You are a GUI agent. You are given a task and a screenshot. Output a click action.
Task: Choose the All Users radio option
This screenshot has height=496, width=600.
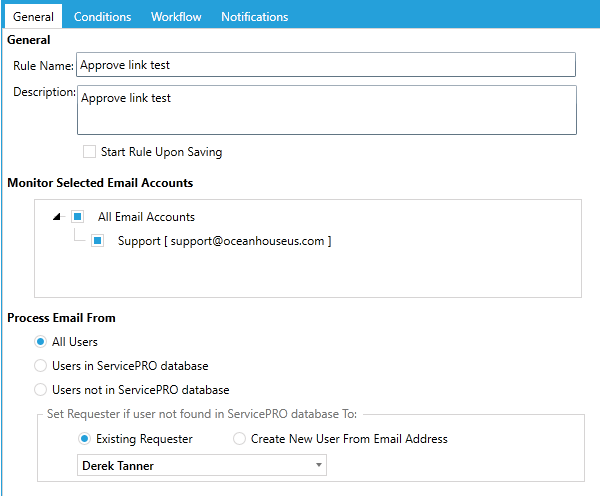point(41,342)
